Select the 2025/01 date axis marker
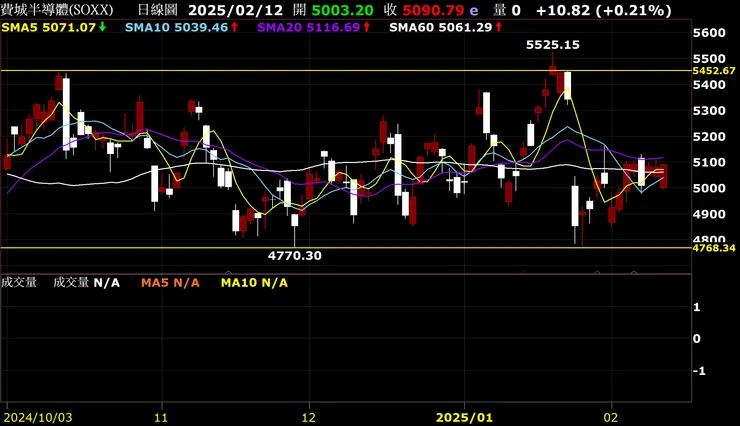Image resolution: width=740 pixels, height=426 pixels. pos(464,417)
